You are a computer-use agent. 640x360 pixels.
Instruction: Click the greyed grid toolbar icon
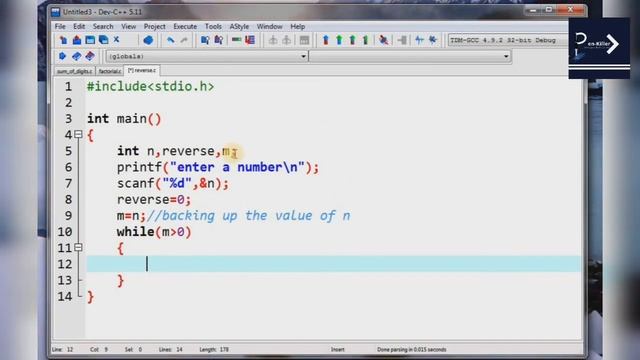304,40
